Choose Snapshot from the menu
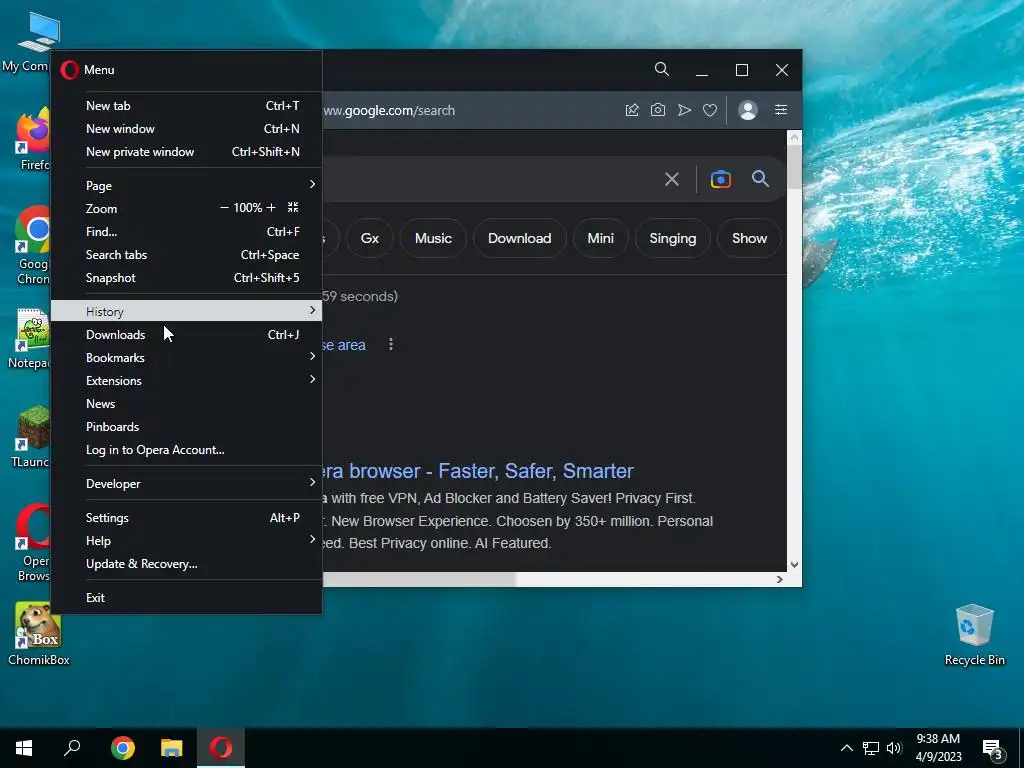This screenshot has height=768, width=1024. pyautogui.click(x=187, y=278)
